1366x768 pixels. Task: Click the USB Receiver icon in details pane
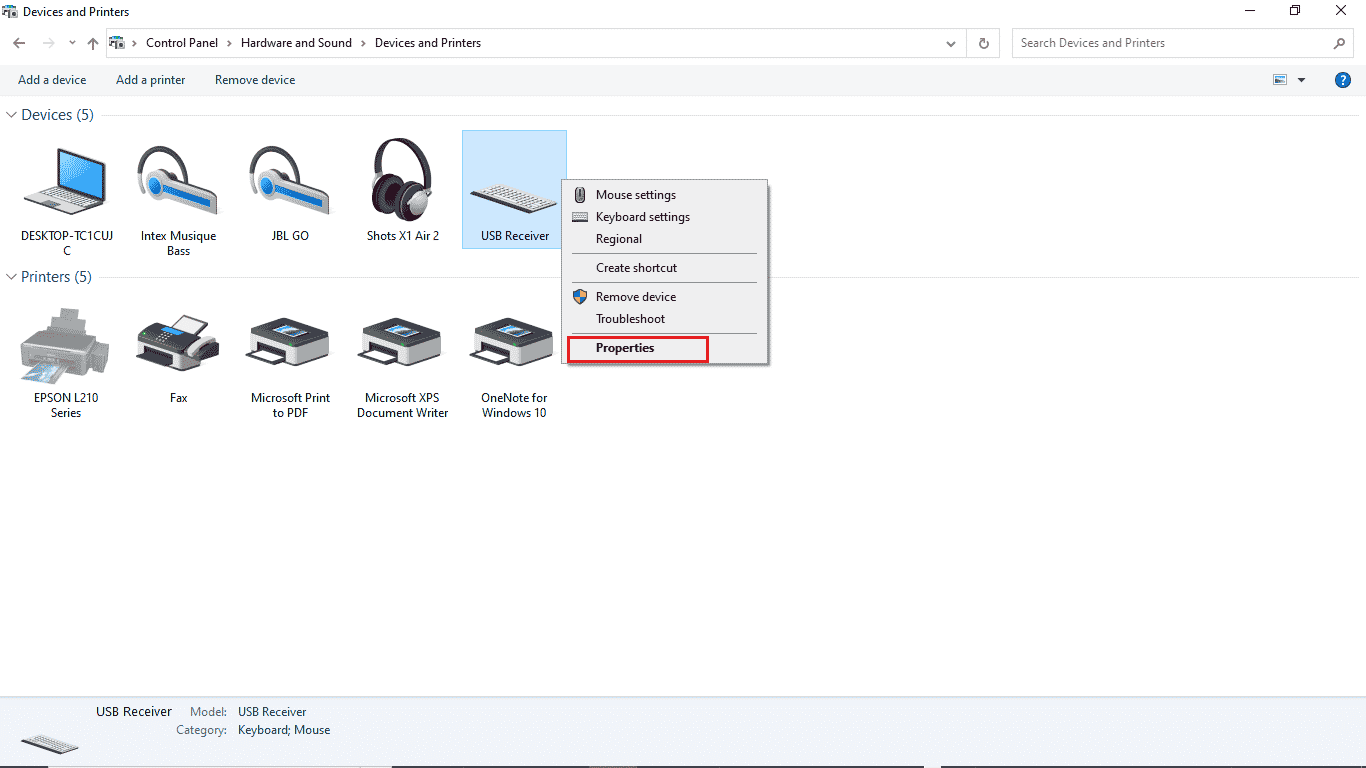point(49,743)
